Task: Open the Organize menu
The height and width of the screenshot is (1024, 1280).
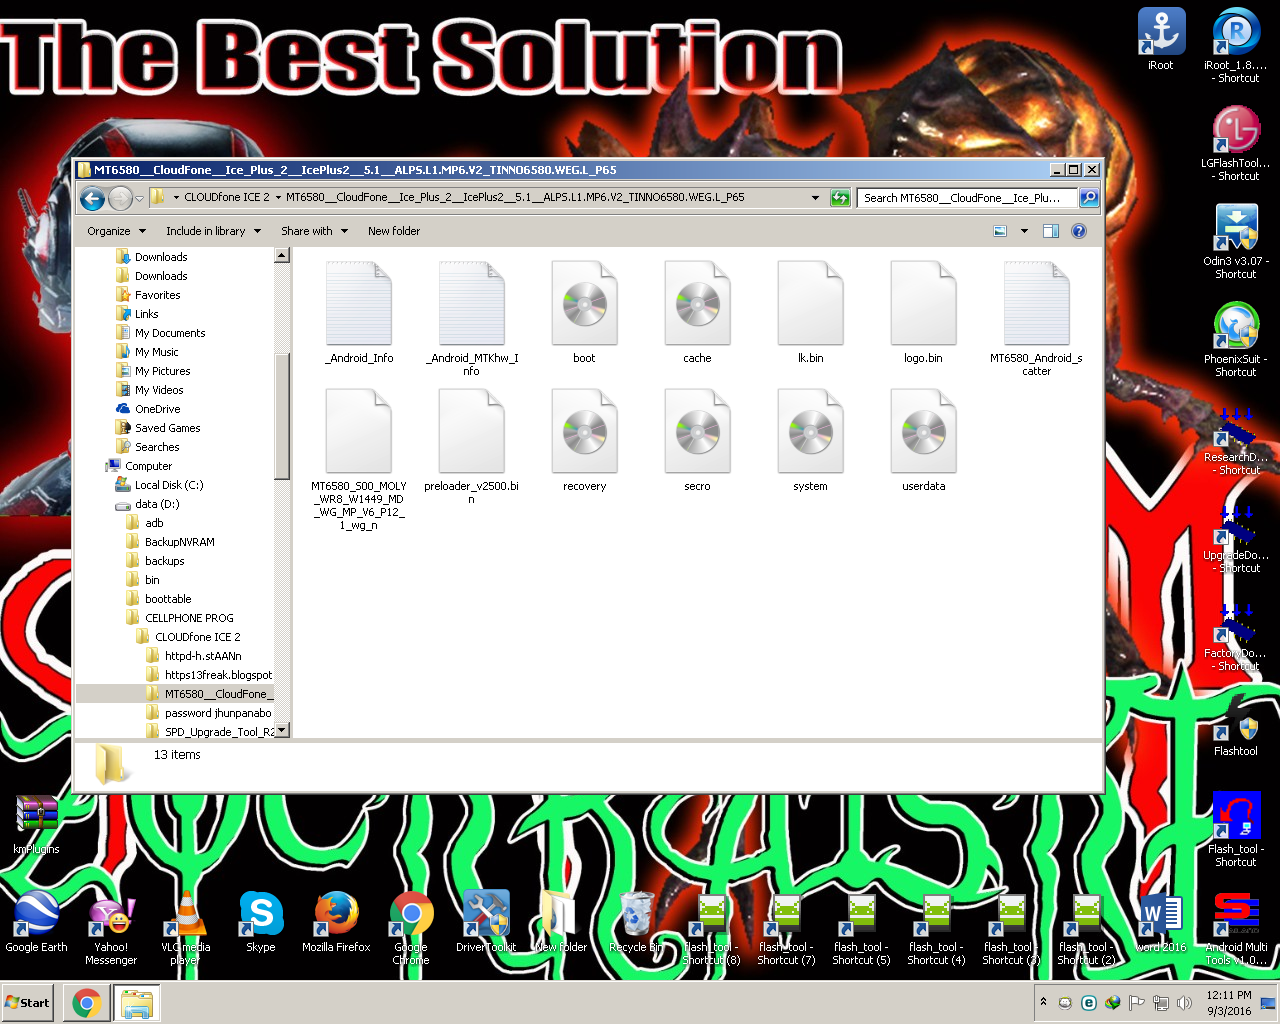Action: [x=116, y=231]
